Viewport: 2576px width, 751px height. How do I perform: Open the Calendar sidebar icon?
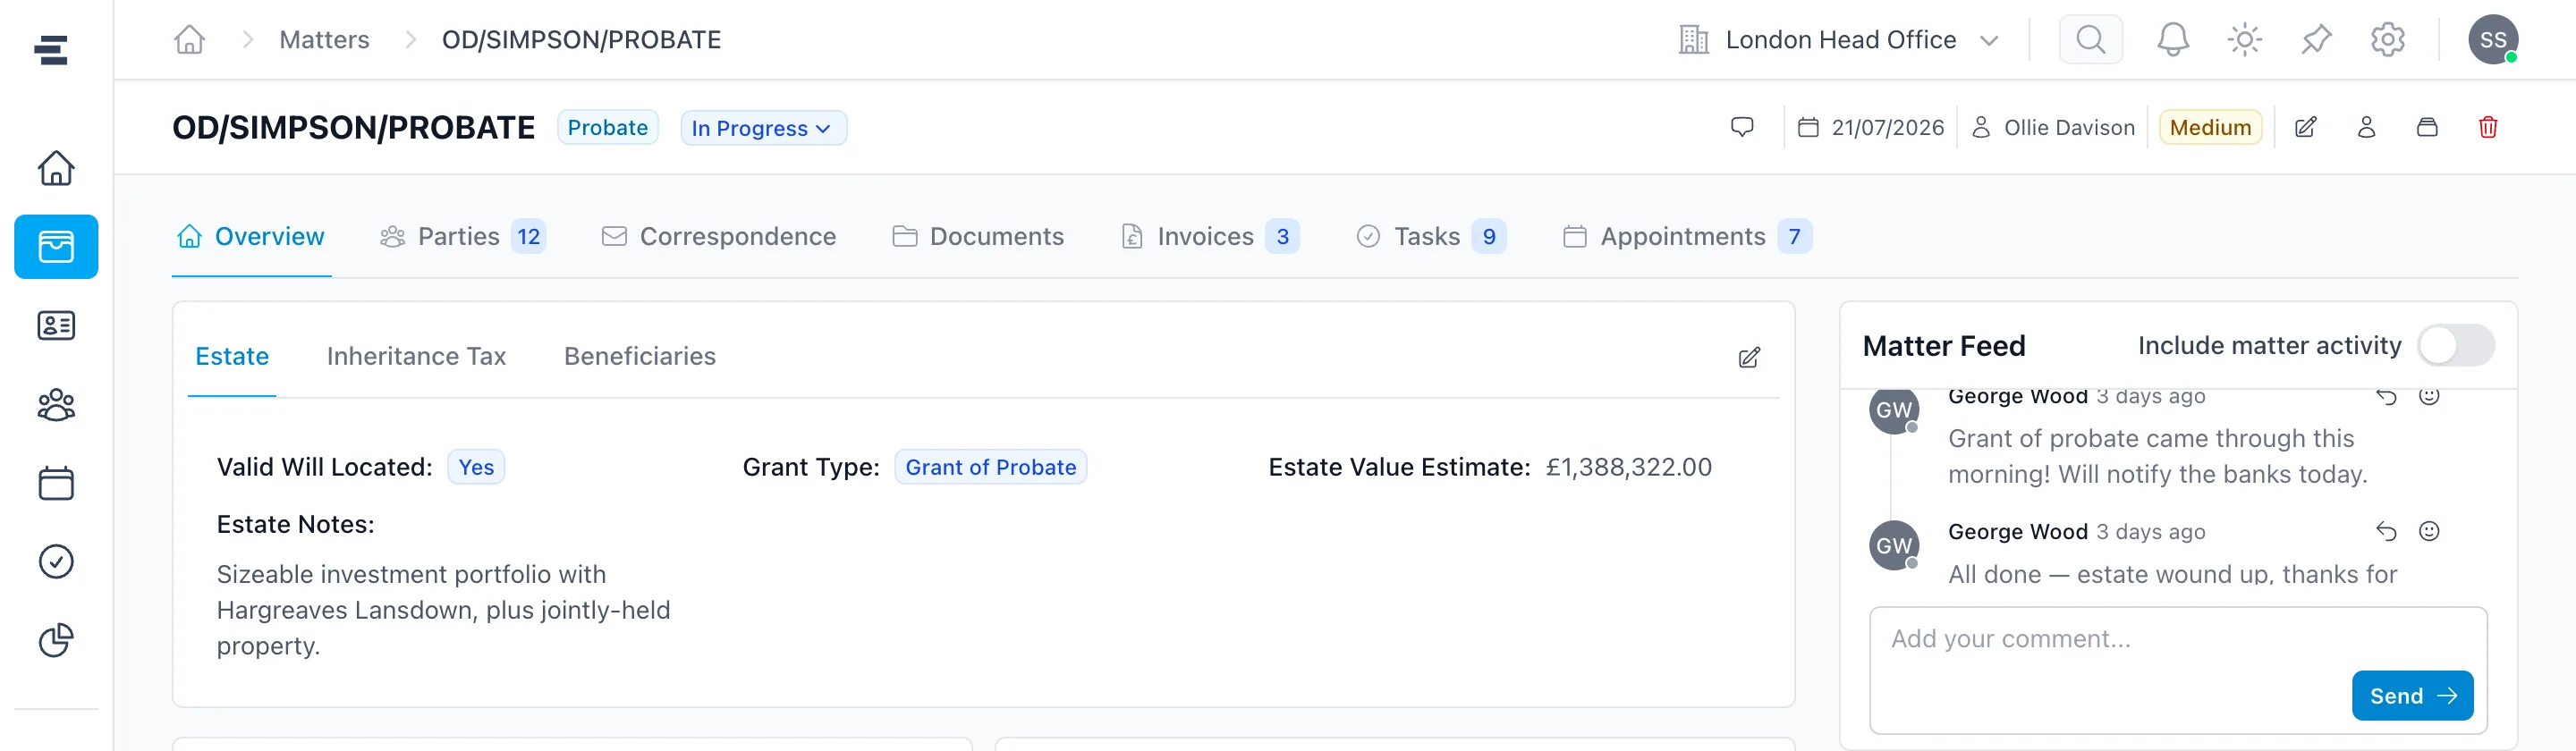pos(56,483)
